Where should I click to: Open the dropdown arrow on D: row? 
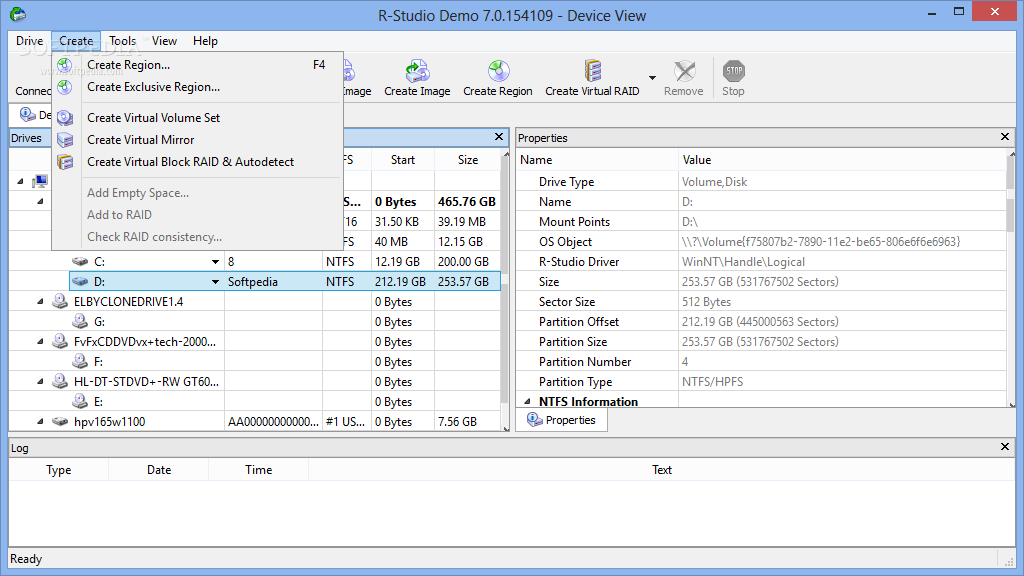point(215,282)
